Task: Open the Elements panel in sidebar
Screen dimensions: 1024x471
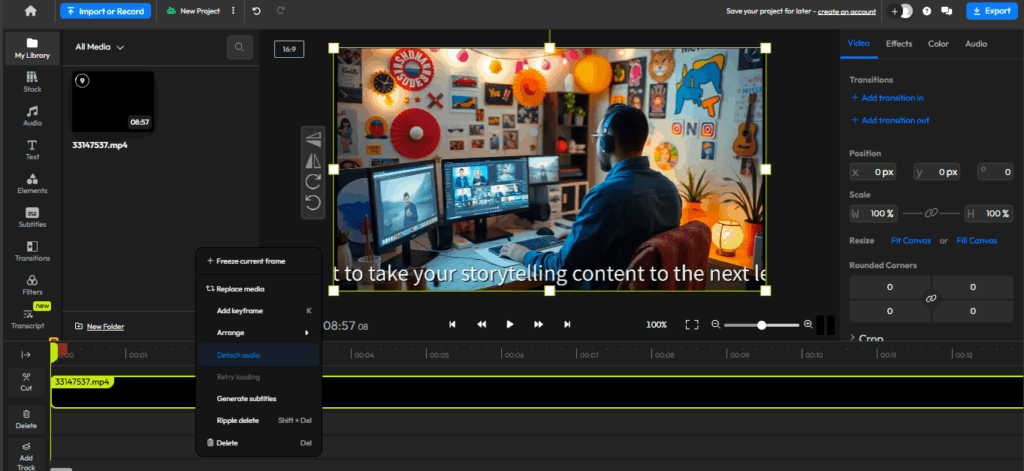Action: [x=32, y=182]
